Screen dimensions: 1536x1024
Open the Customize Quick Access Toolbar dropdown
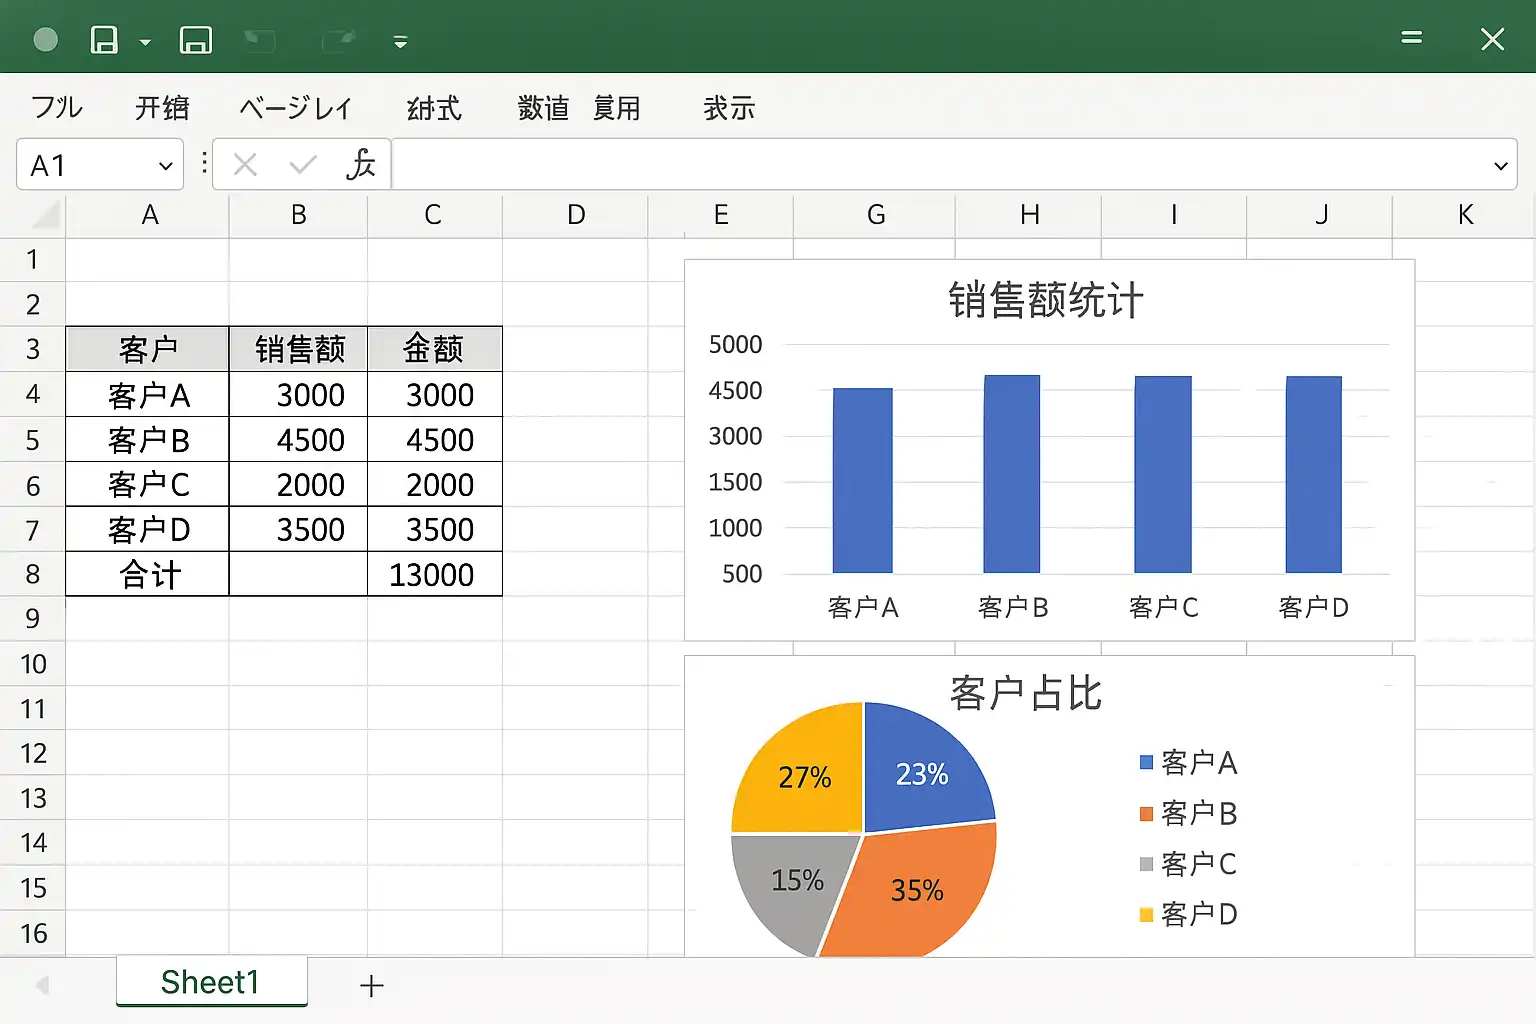400,42
